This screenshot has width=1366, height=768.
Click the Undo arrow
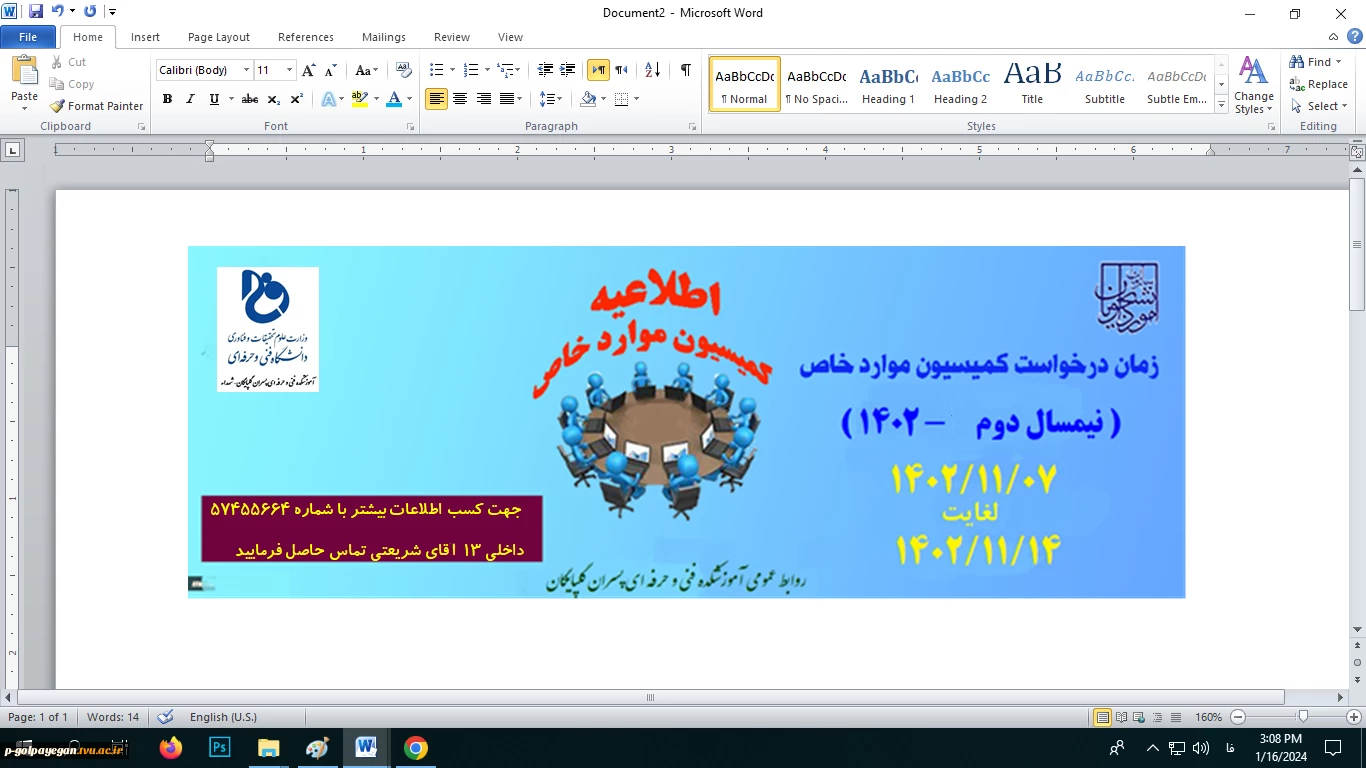coord(57,12)
